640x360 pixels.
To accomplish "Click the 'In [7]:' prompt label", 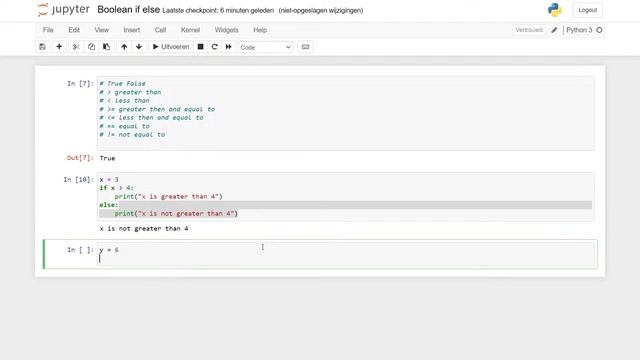I will [80, 84].
